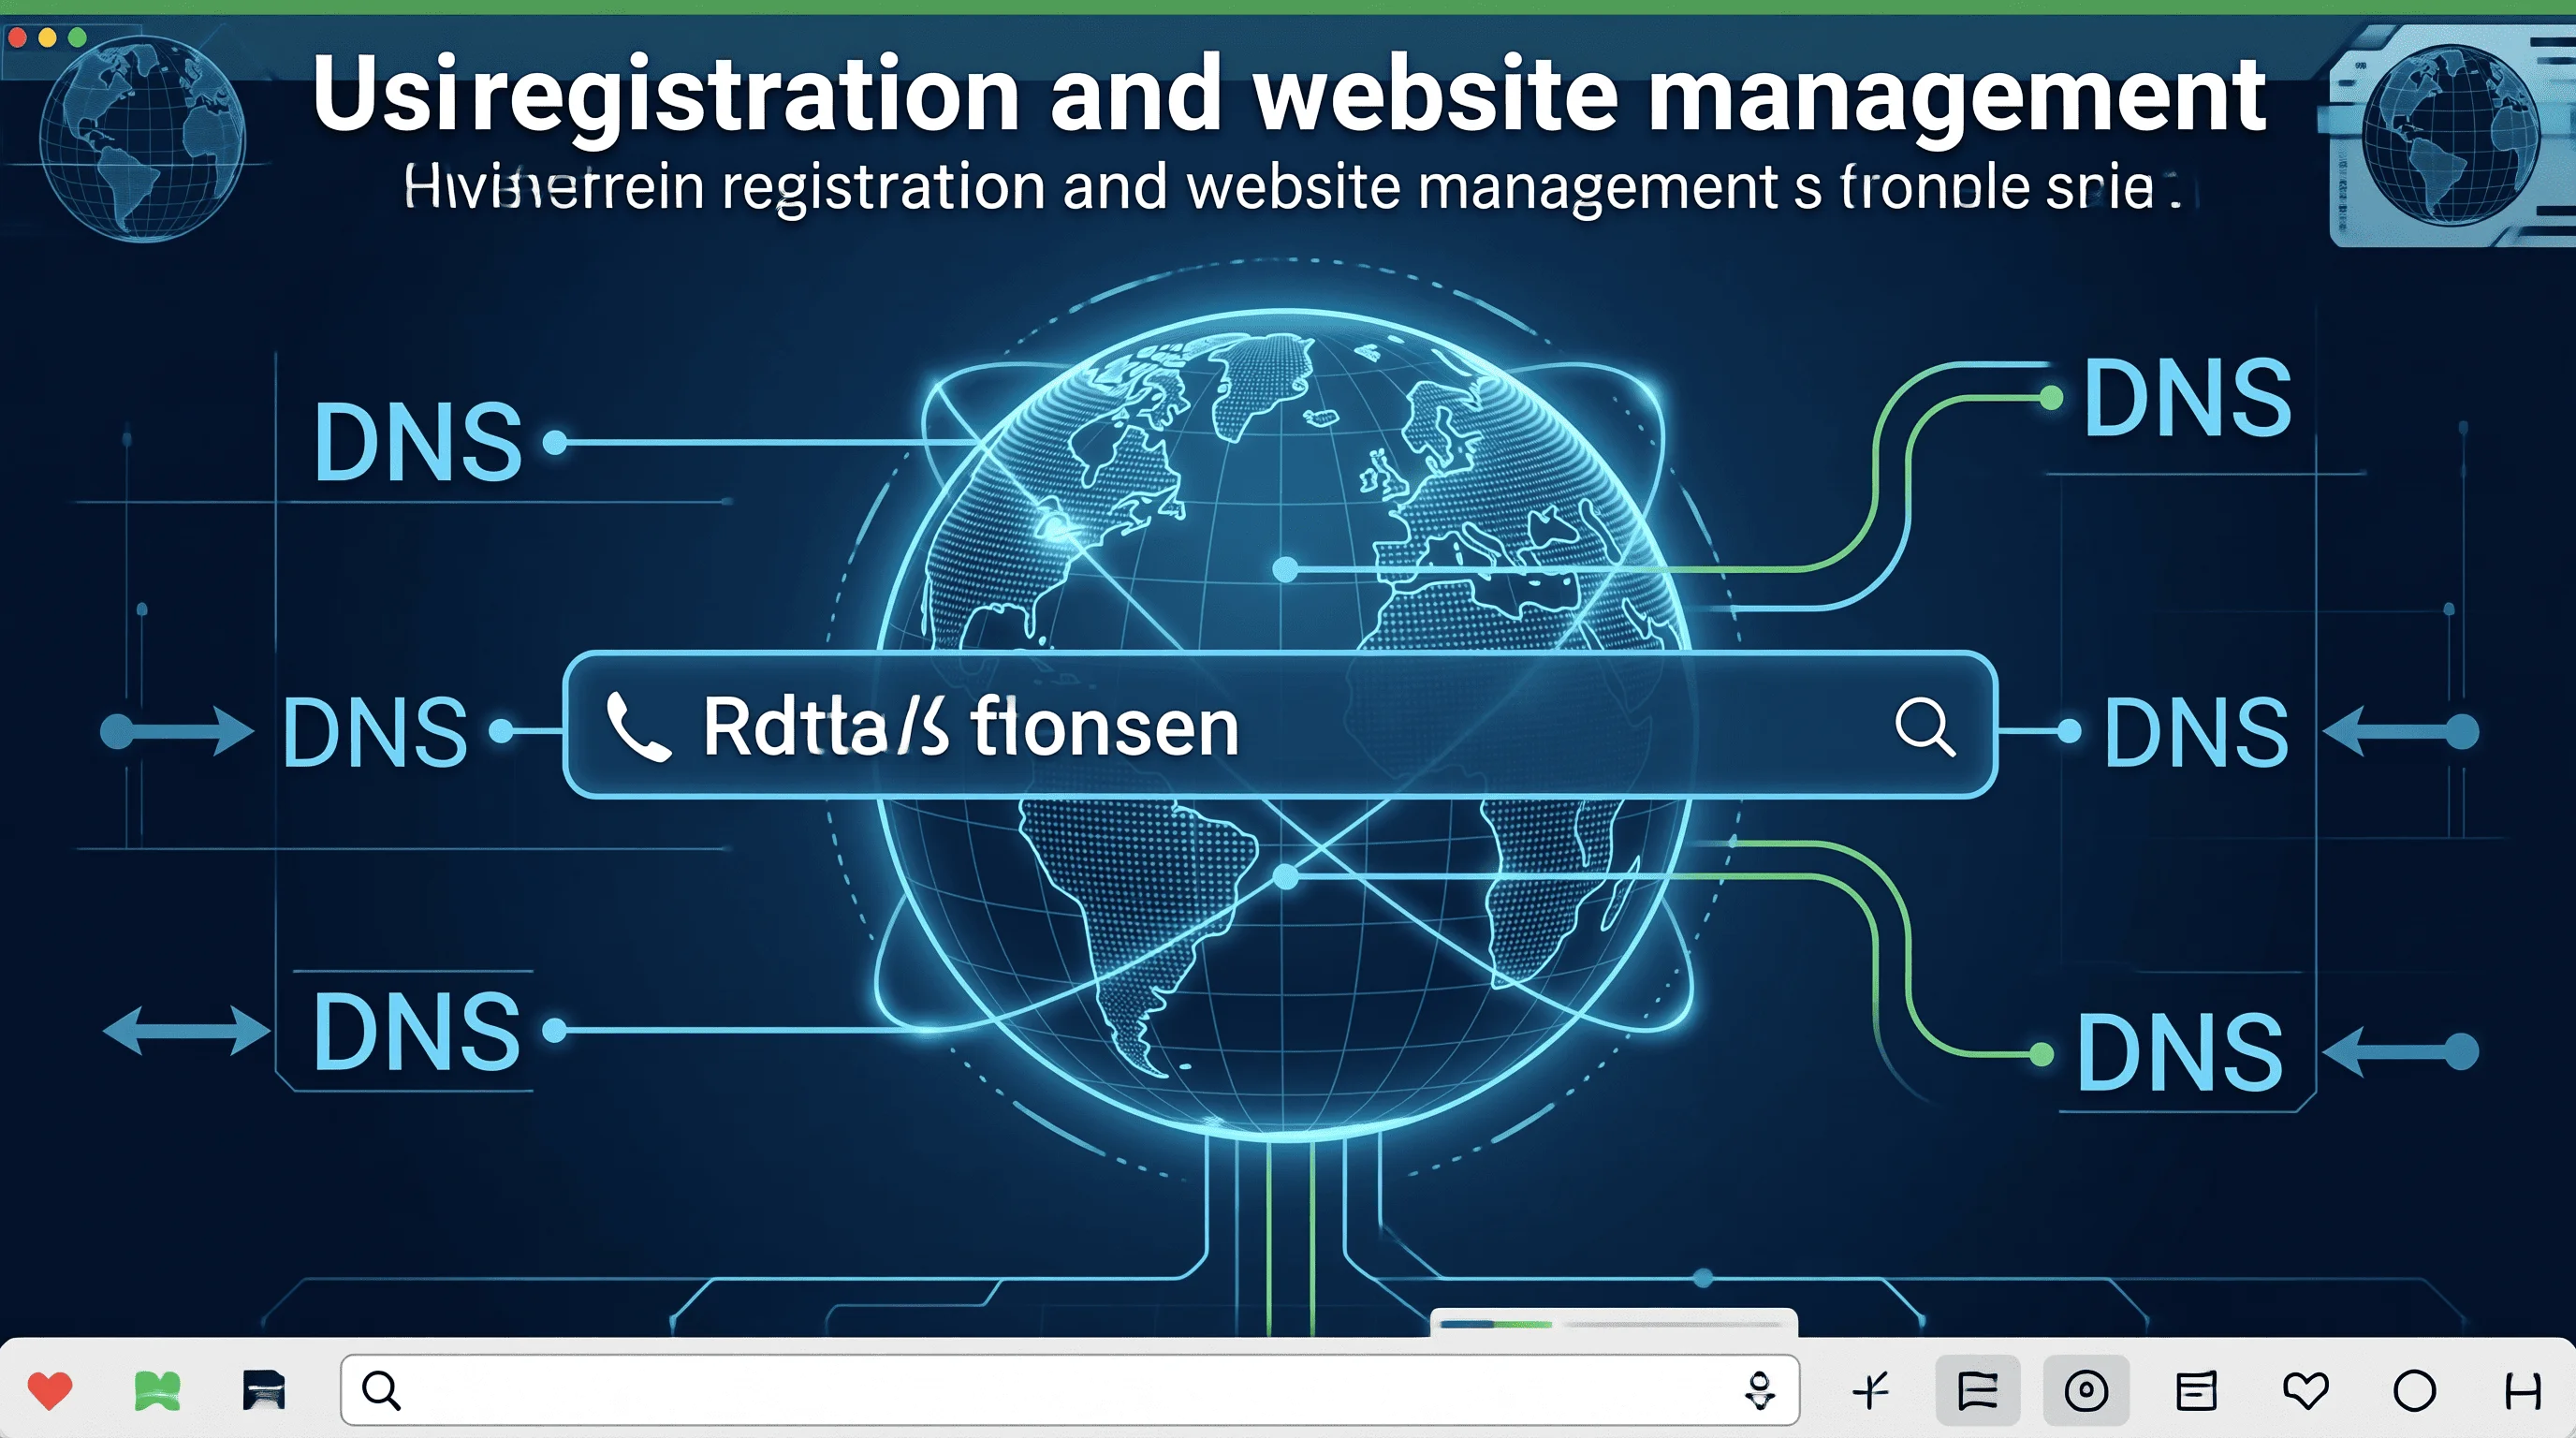2576x1438 pixels.
Task: Click the search magnifier in globe search box
Action: (x=1924, y=726)
